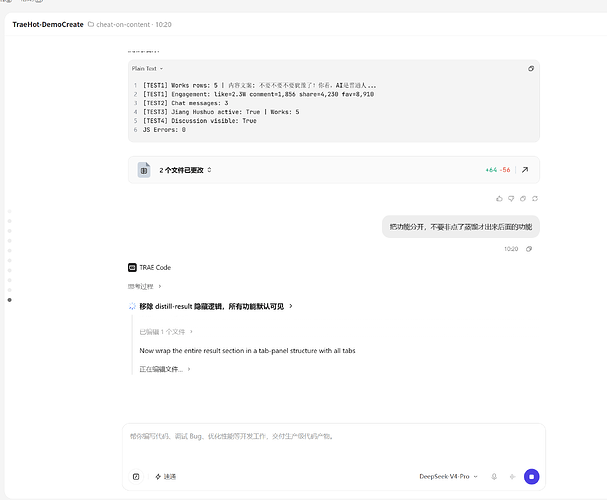Click the '[TEST1] Engagement' code line
This screenshot has width=607, height=500.
pos(258,94)
